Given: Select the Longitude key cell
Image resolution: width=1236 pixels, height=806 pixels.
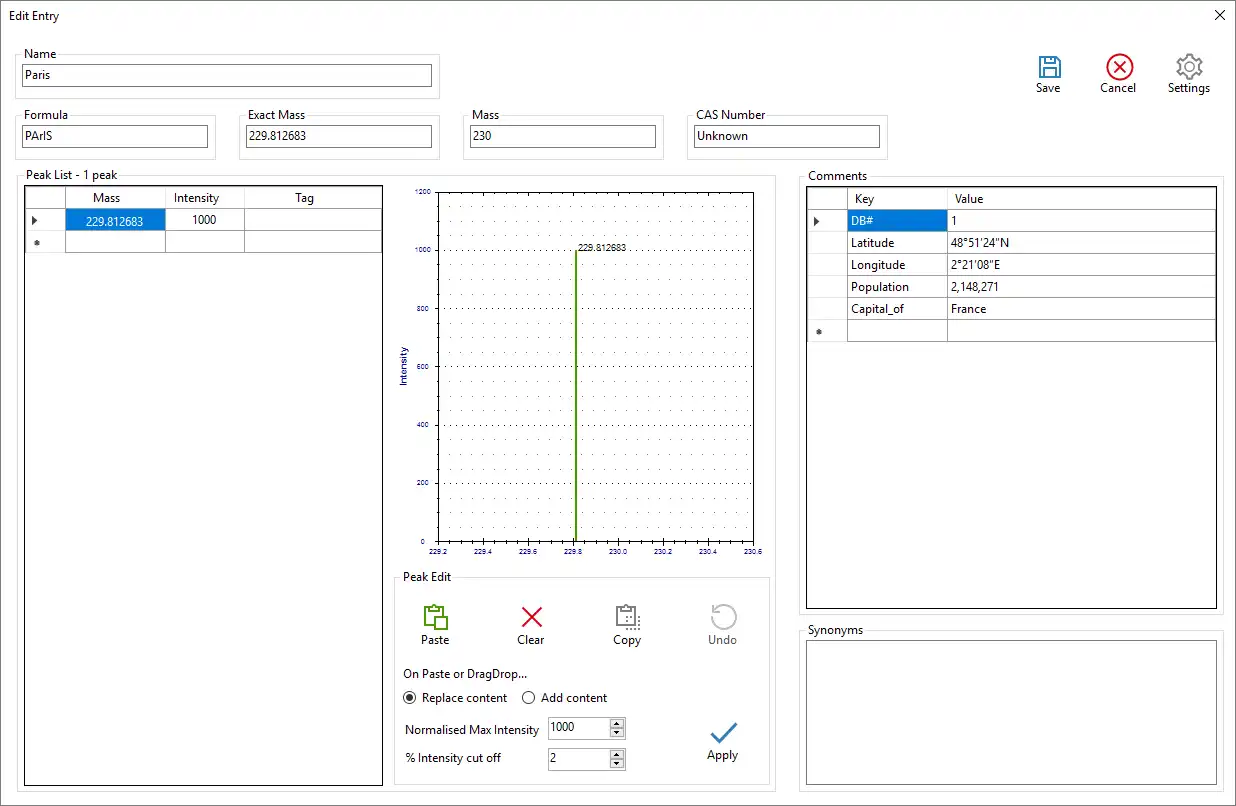Looking at the screenshot, I should tap(897, 265).
